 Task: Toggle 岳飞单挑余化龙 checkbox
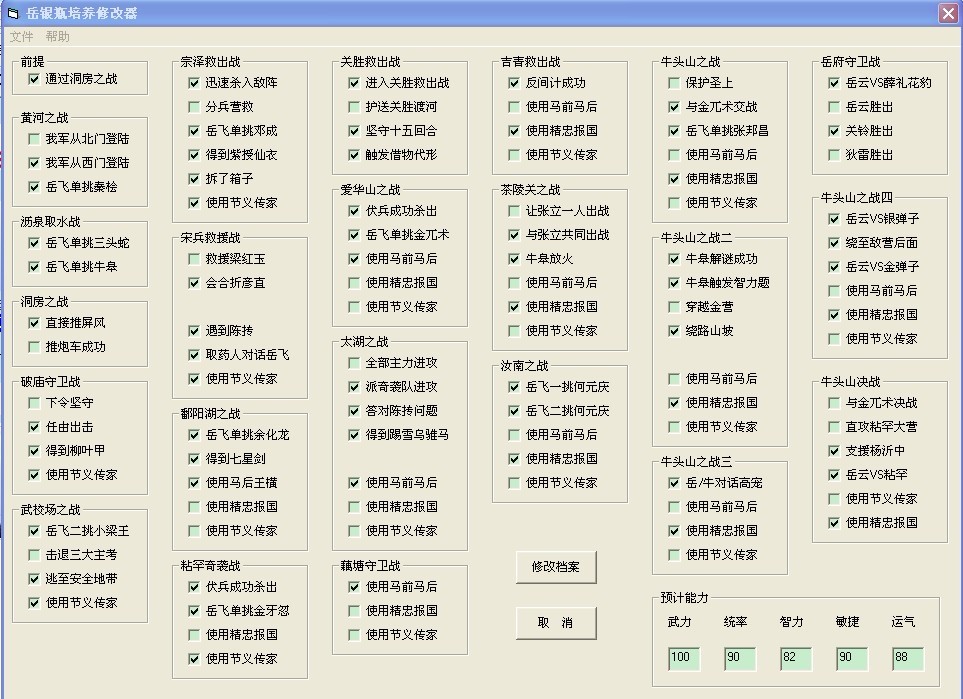pos(194,435)
